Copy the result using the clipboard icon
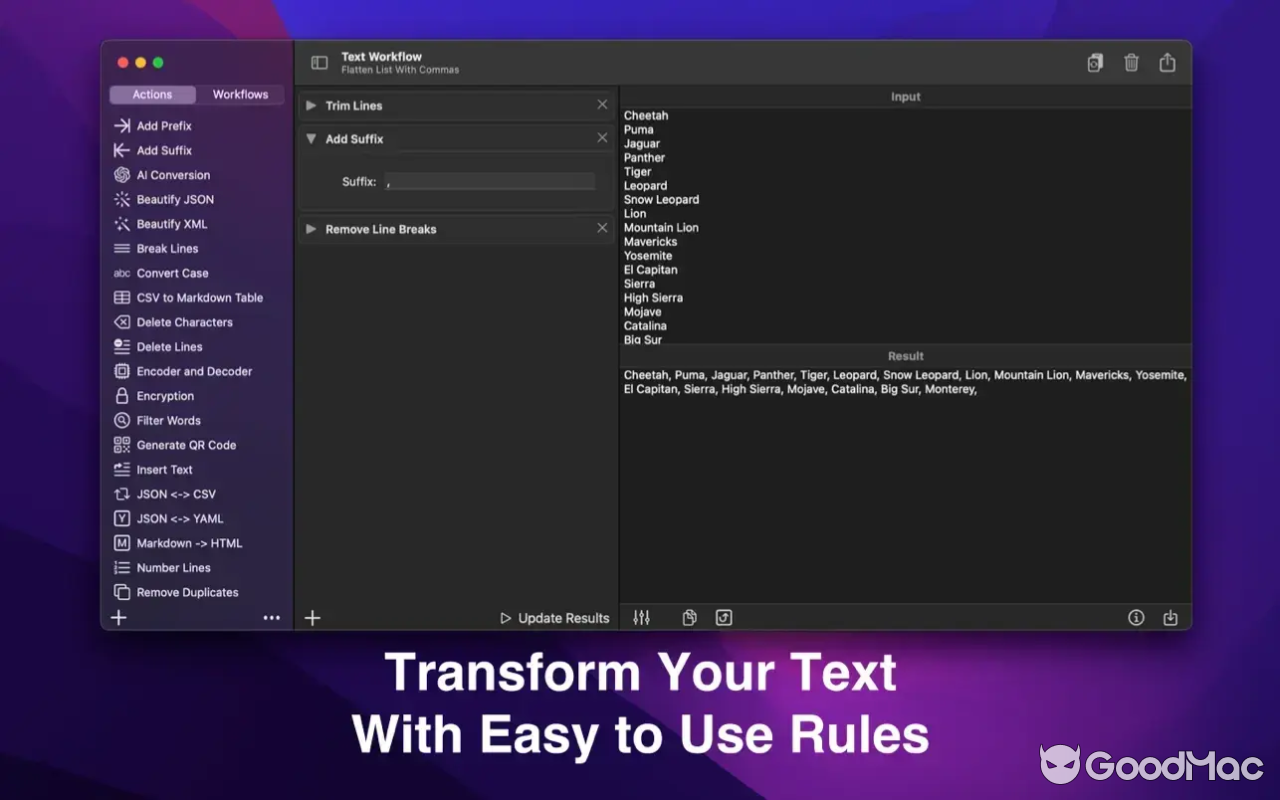This screenshot has width=1280, height=800. 689,617
